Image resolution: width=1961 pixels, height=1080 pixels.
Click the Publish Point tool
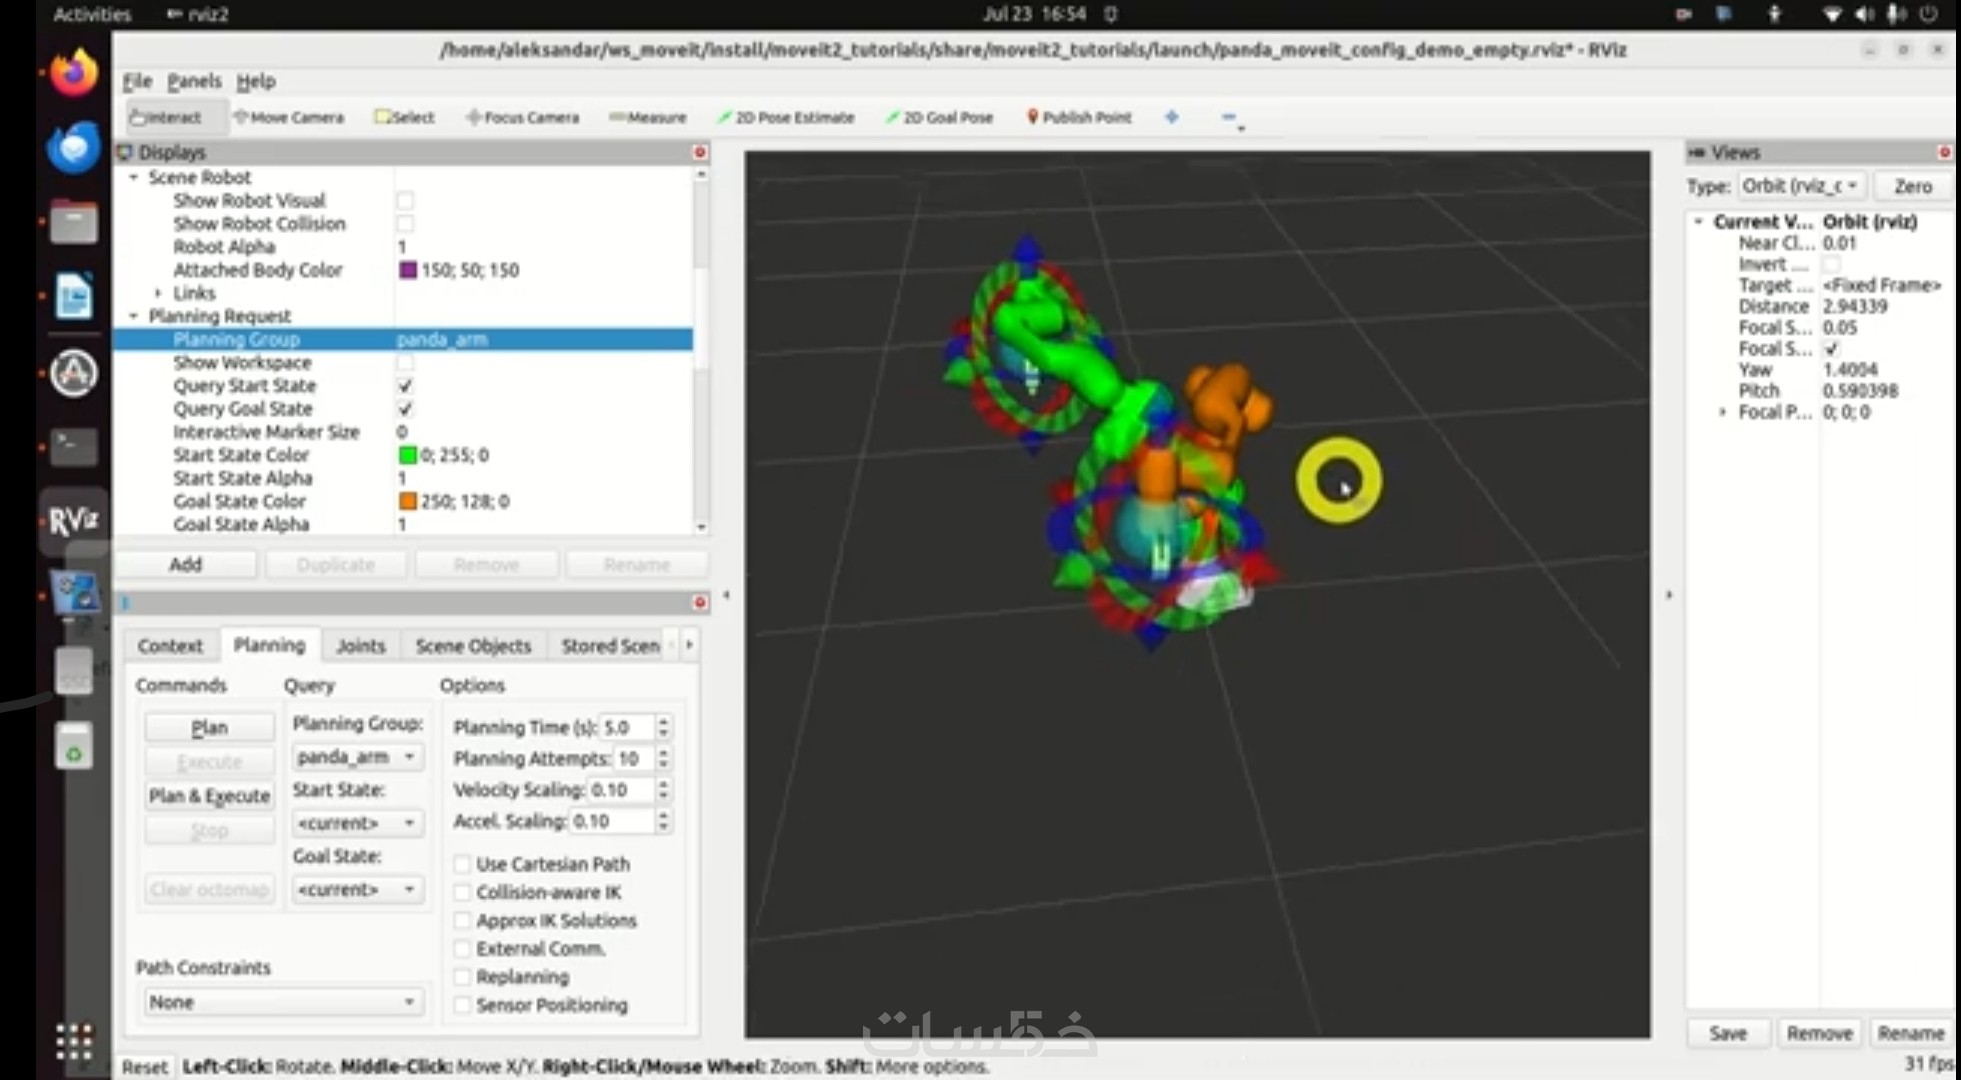pyautogui.click(x=1079, y=117)
